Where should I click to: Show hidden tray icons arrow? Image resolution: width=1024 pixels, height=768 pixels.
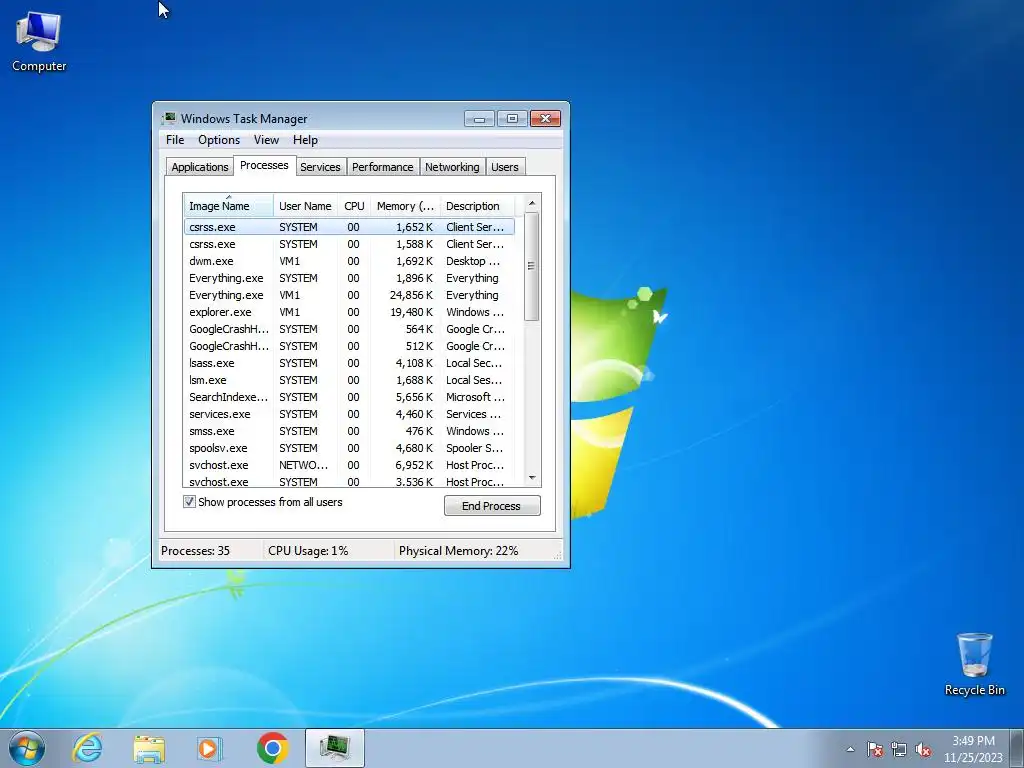tap(850, 749)
